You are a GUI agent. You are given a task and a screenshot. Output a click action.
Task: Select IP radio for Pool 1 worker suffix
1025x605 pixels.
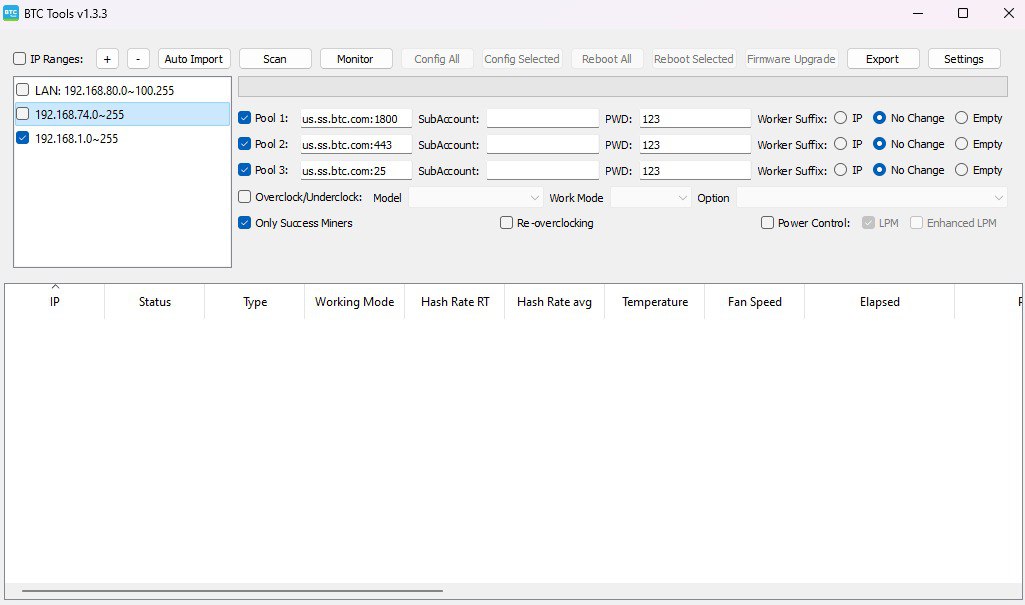click(840, 118)
